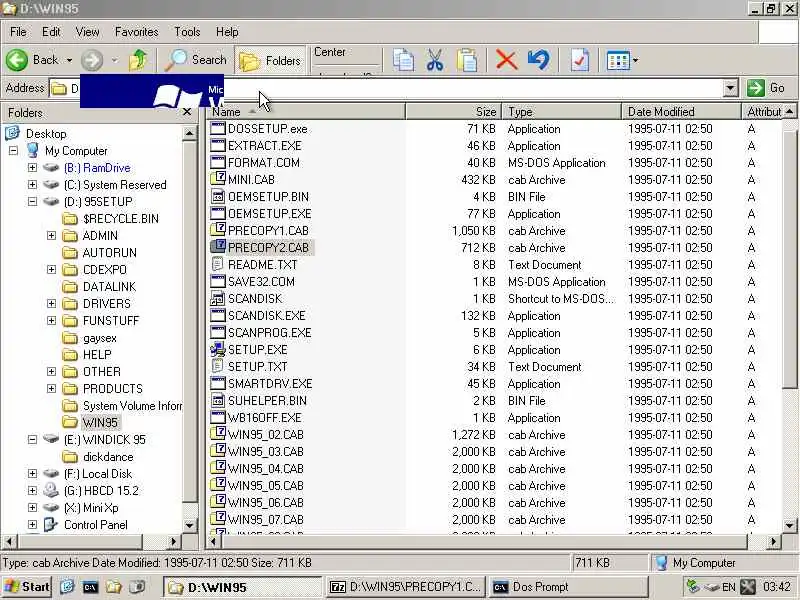Click the Copy toolbar icon
Screen dimensions: 800x600
click(x=403, y=60)
